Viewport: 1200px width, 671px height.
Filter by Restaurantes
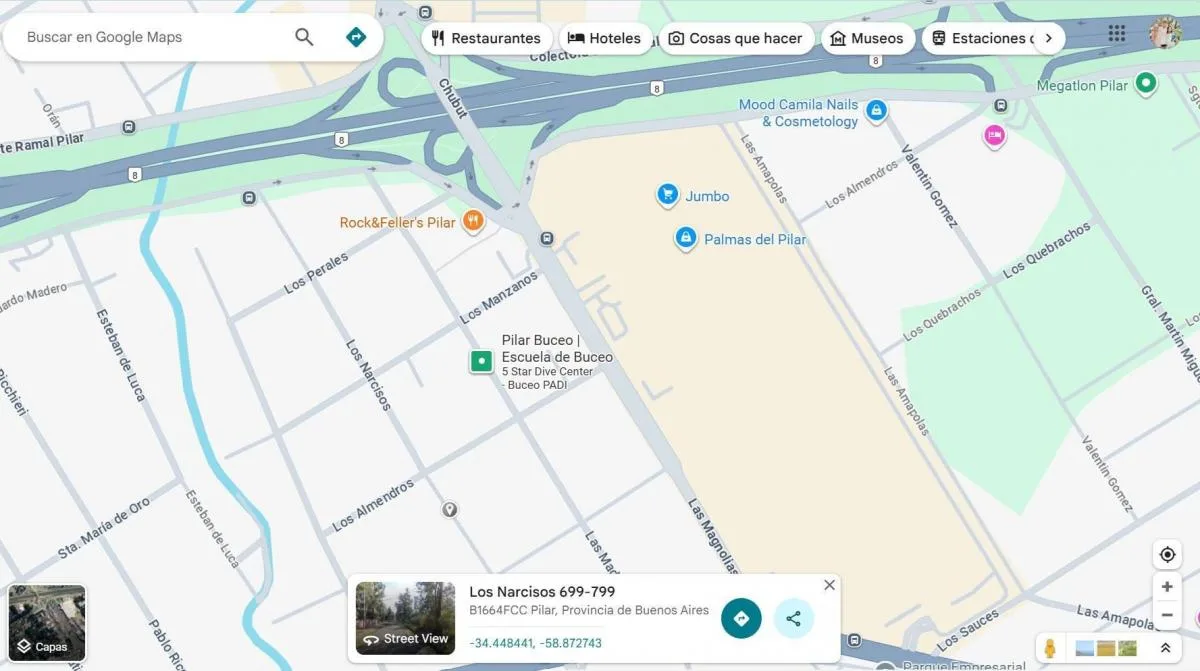[x=487, y=38]
